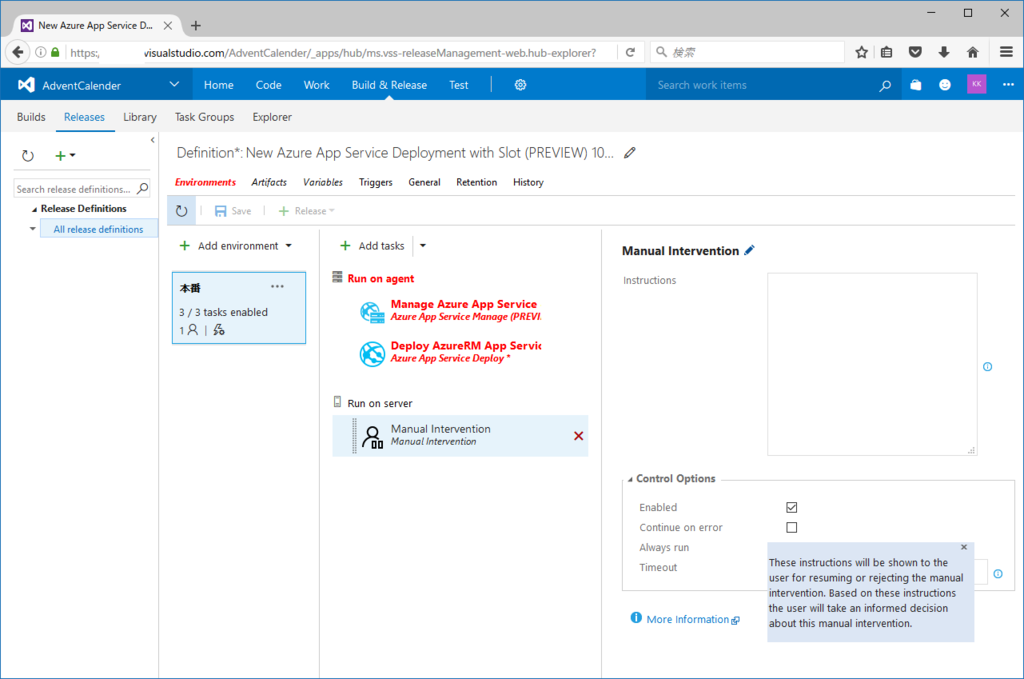Viewport: 1024px width, 679px height.
Task: Go to browser home page icon
Action: (x=972, y=52)
